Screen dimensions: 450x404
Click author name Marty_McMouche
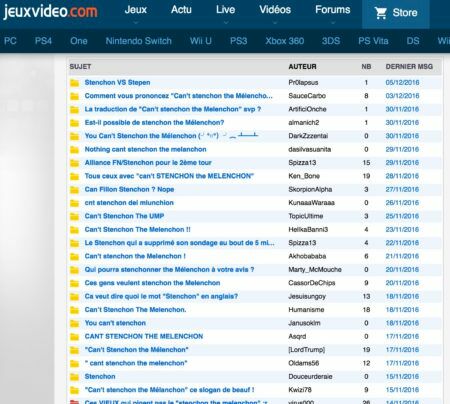point(315,270)
